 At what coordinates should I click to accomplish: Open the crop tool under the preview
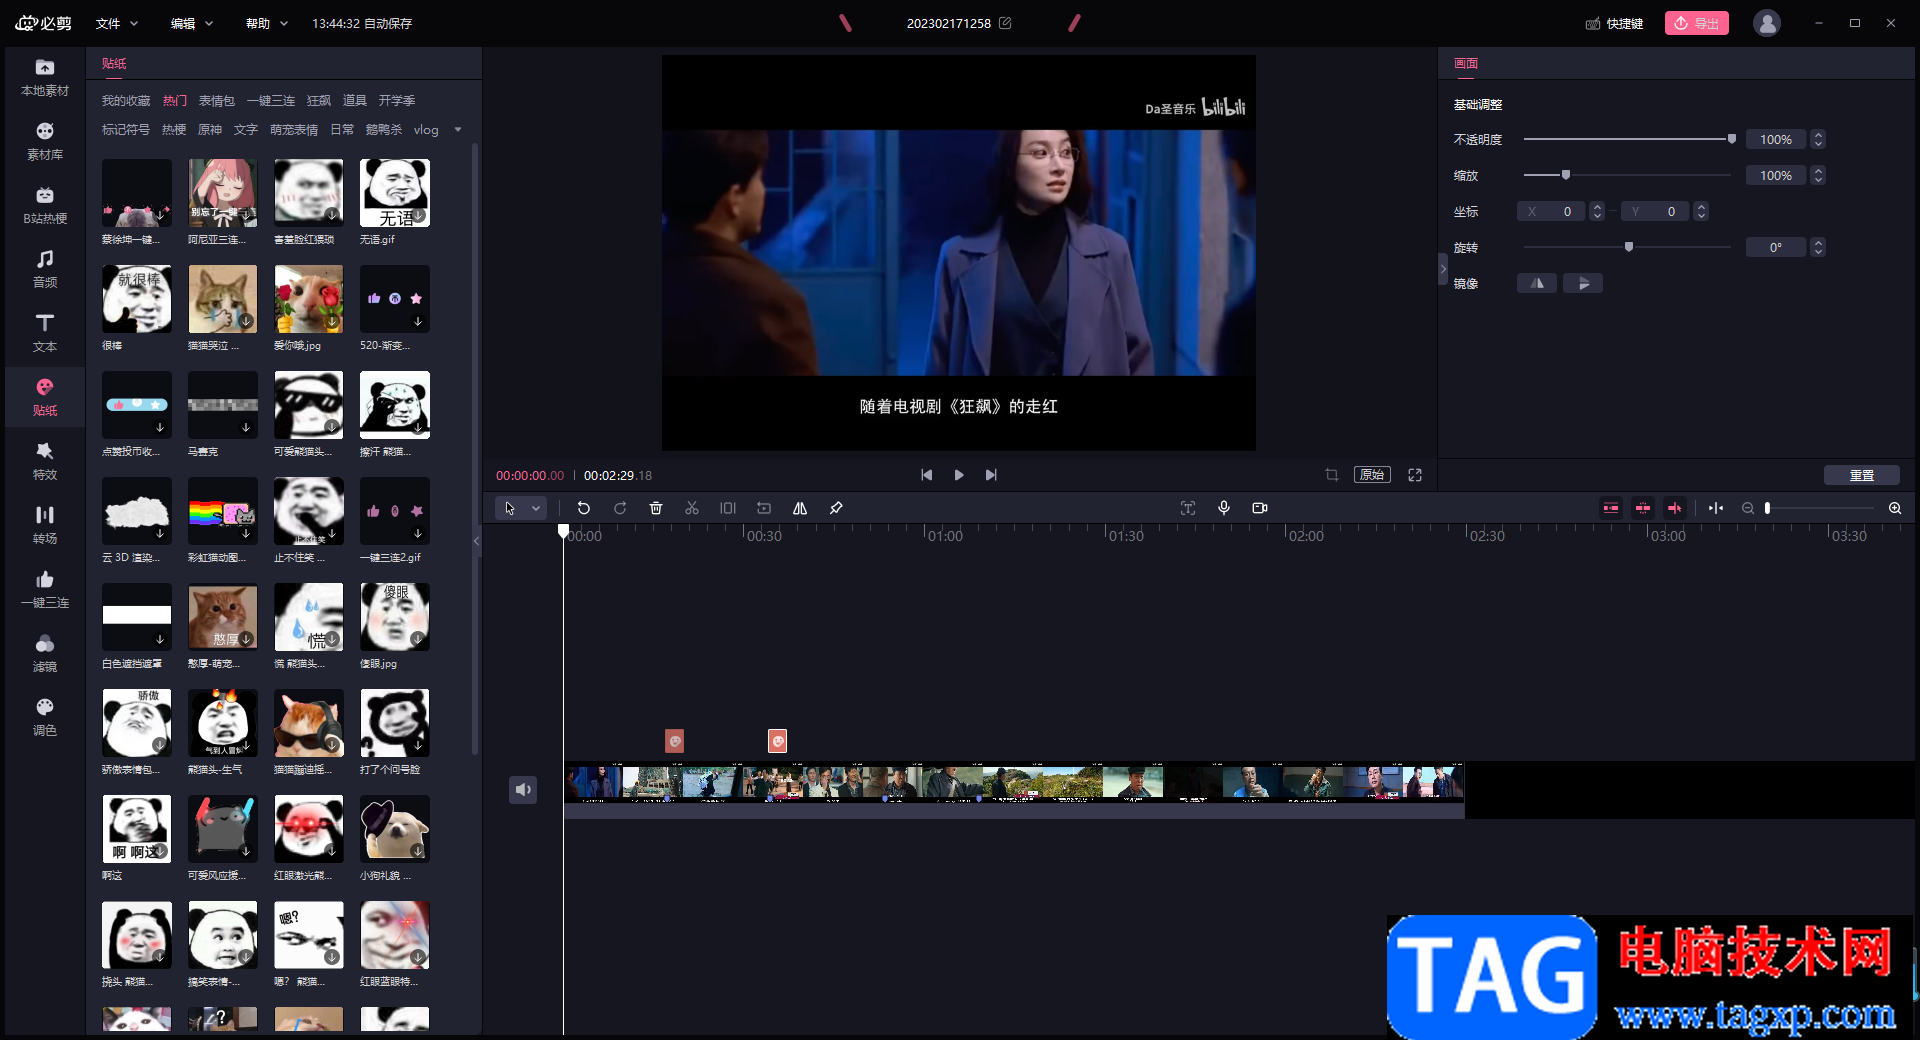1332,475
